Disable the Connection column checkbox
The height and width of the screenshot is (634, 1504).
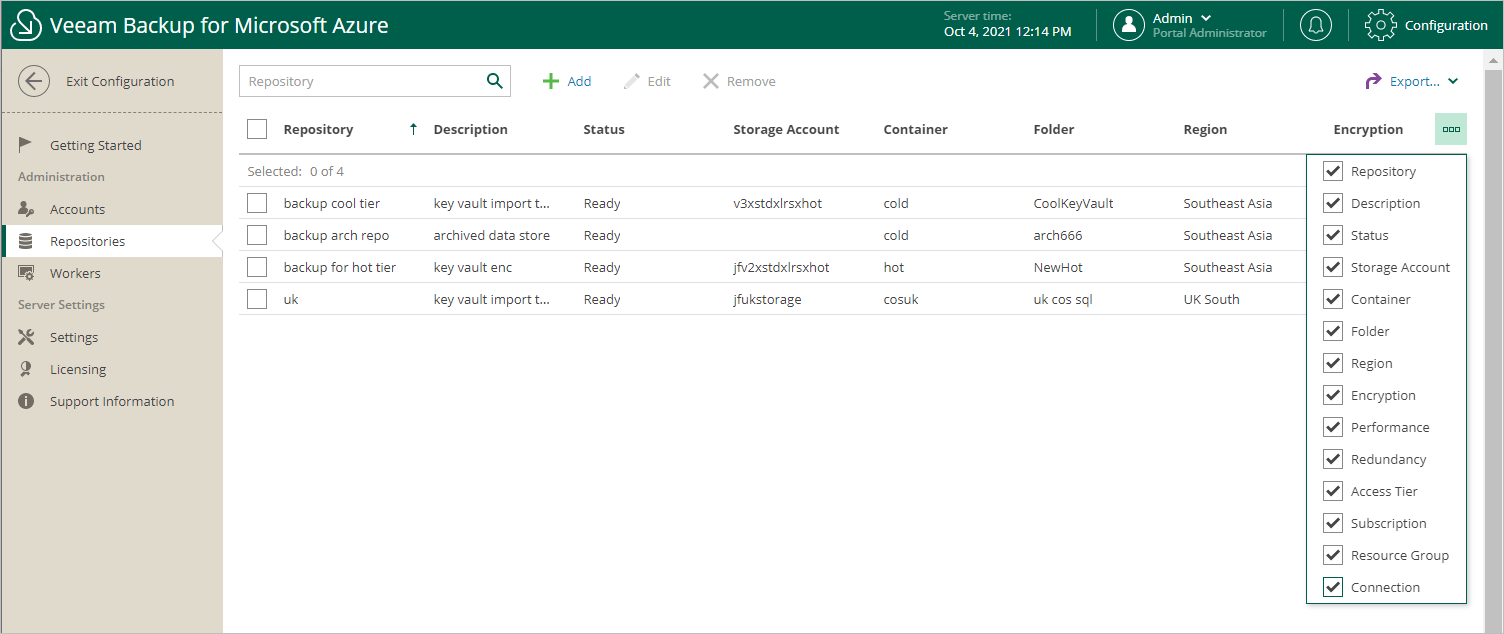(1333, 587)
